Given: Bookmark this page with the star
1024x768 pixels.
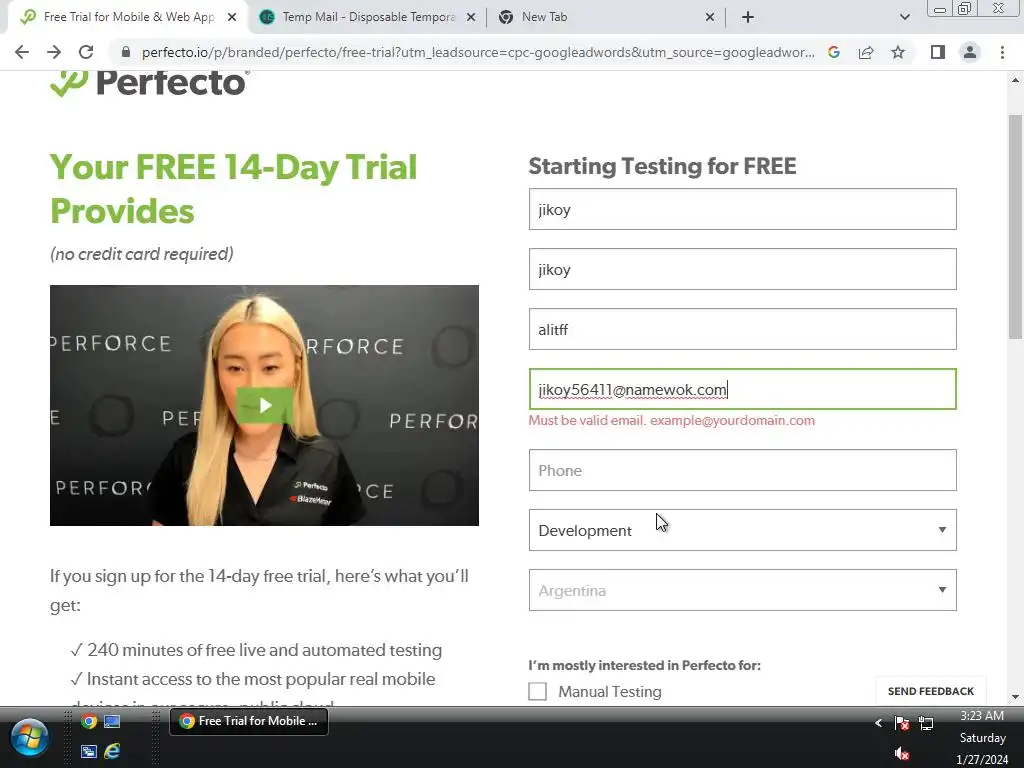Looking at the screenshot, I should coord(898,52).
